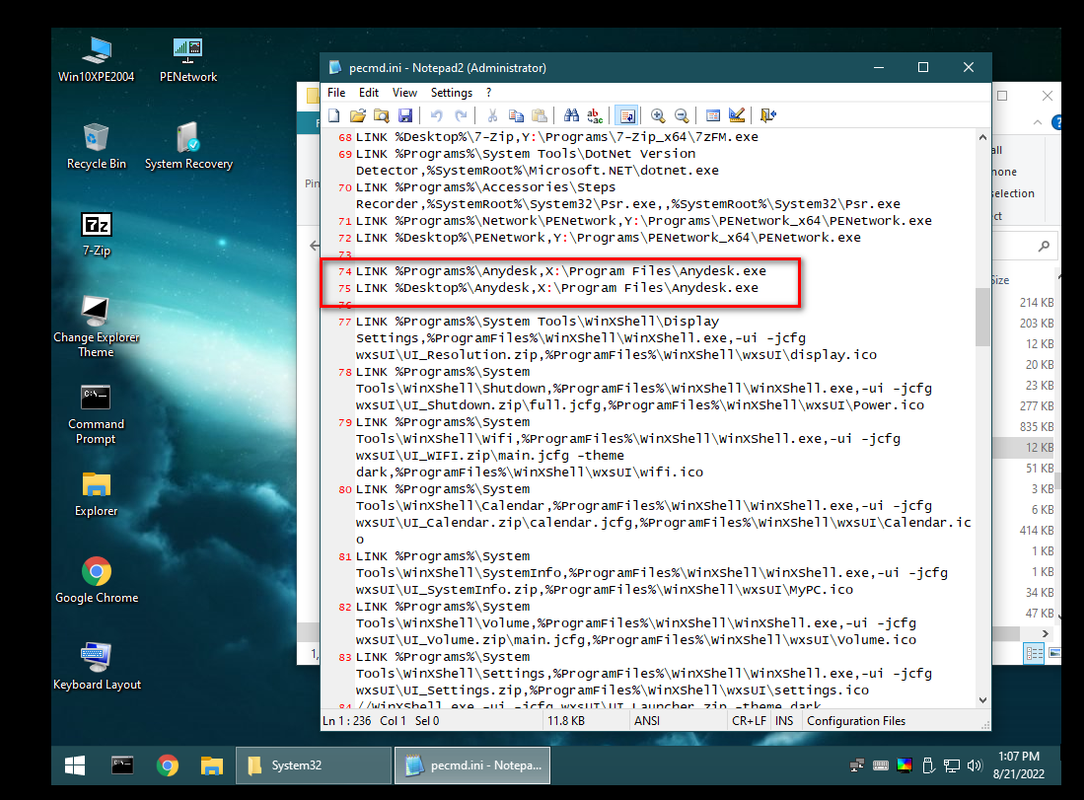This screenshot has height=800, width=1084.
Task: Save the file with the floppy disk icon
Action: tap(405, 115)
